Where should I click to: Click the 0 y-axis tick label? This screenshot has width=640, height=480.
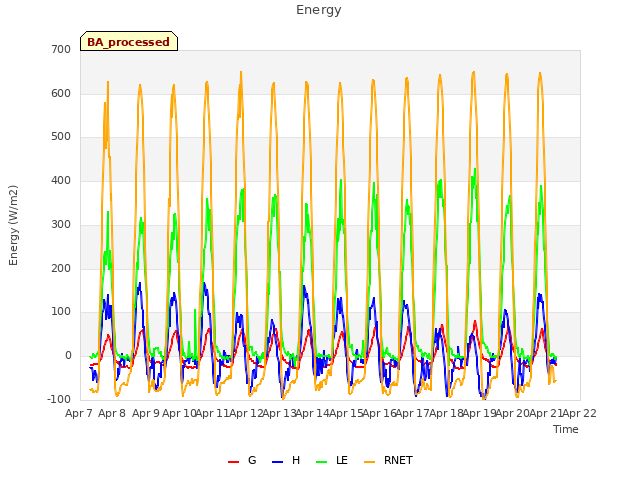(68, 356)
